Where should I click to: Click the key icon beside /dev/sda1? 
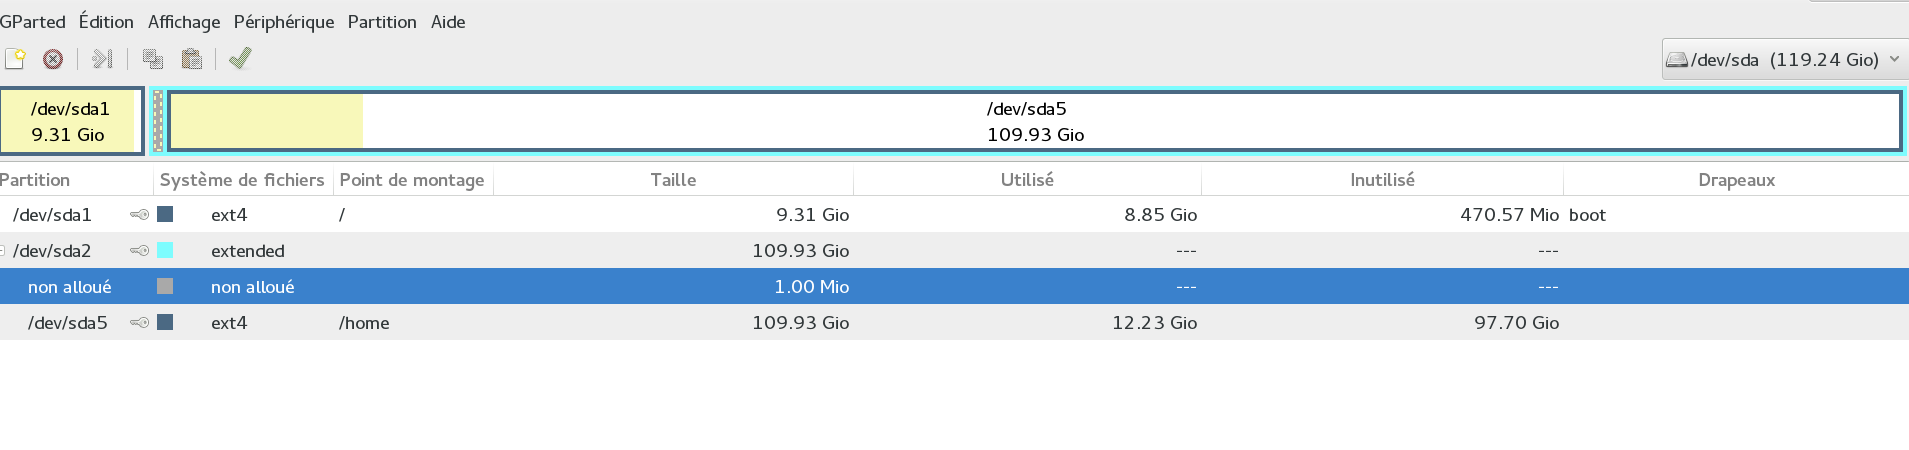click(140, 215)
